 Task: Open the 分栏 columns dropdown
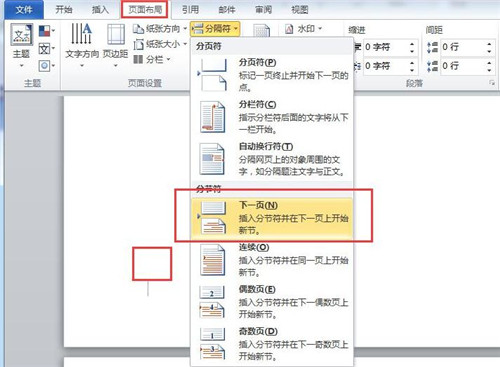(x=152, y=59)
